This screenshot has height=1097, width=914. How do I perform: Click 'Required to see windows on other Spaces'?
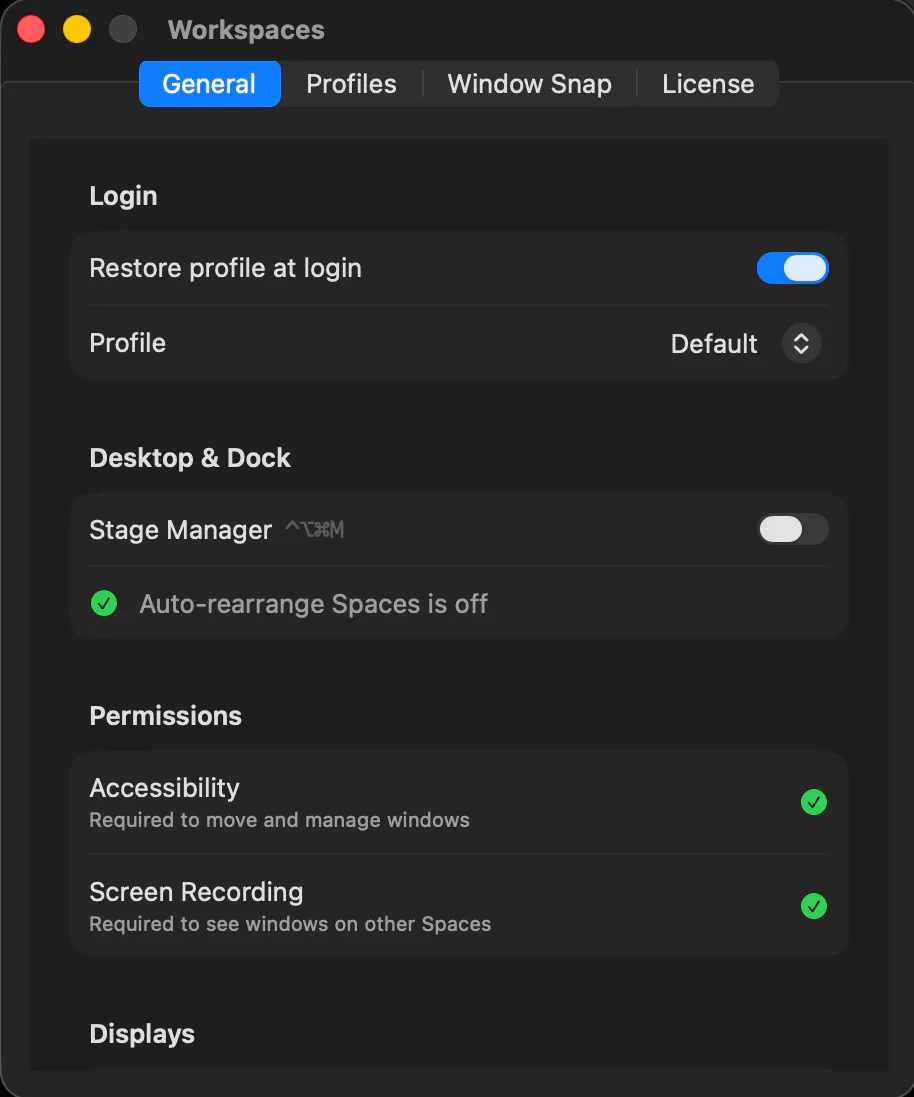pos(290,924)
